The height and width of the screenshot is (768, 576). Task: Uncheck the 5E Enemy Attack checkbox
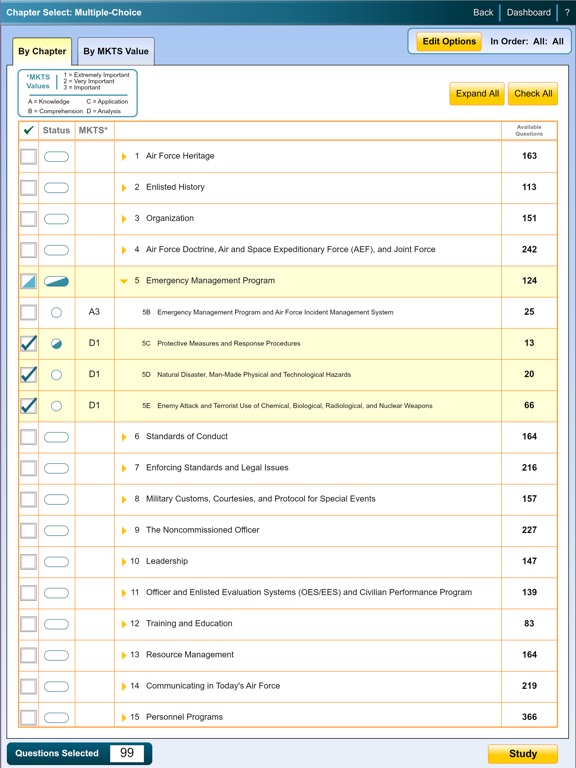28,406
